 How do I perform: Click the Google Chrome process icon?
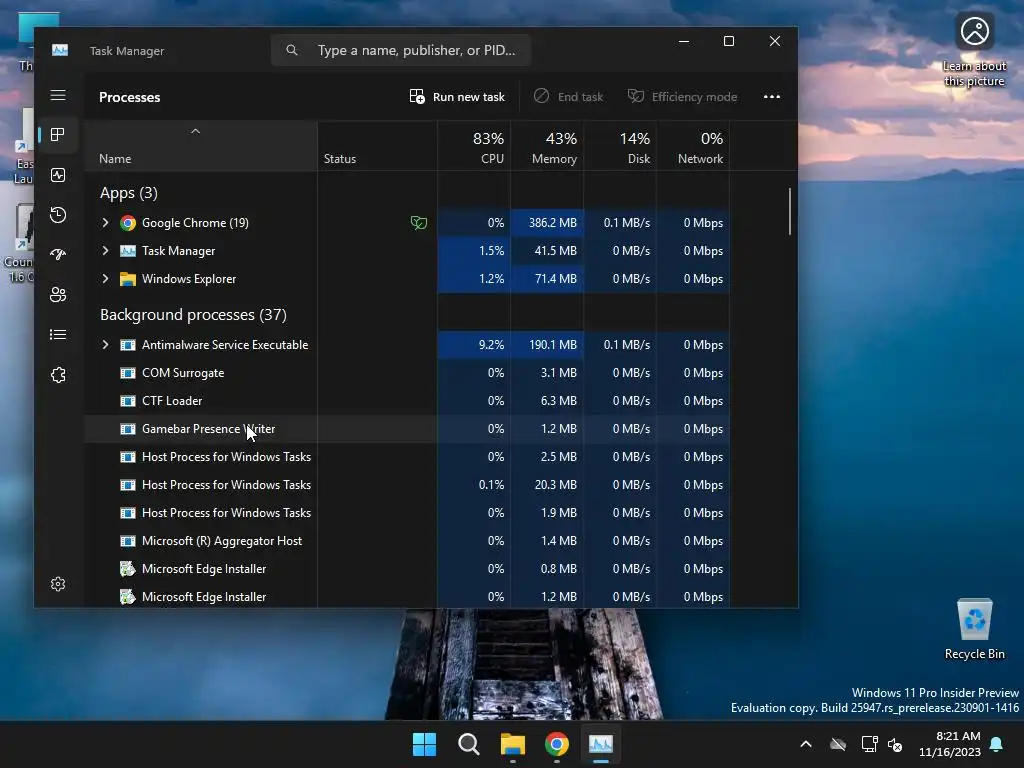(128, 223)
